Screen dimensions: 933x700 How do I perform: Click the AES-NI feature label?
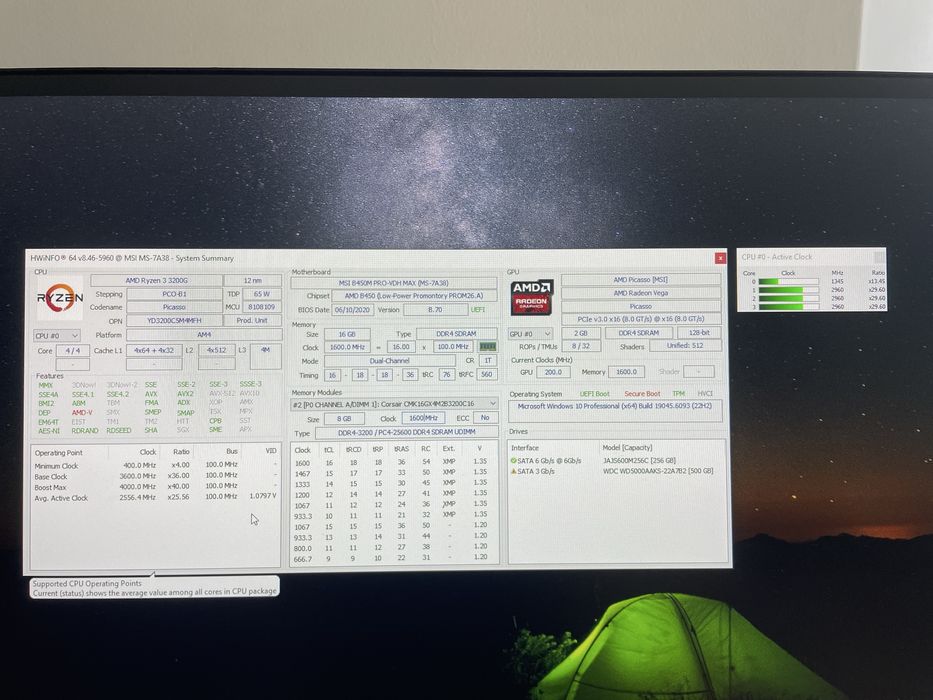49,430
